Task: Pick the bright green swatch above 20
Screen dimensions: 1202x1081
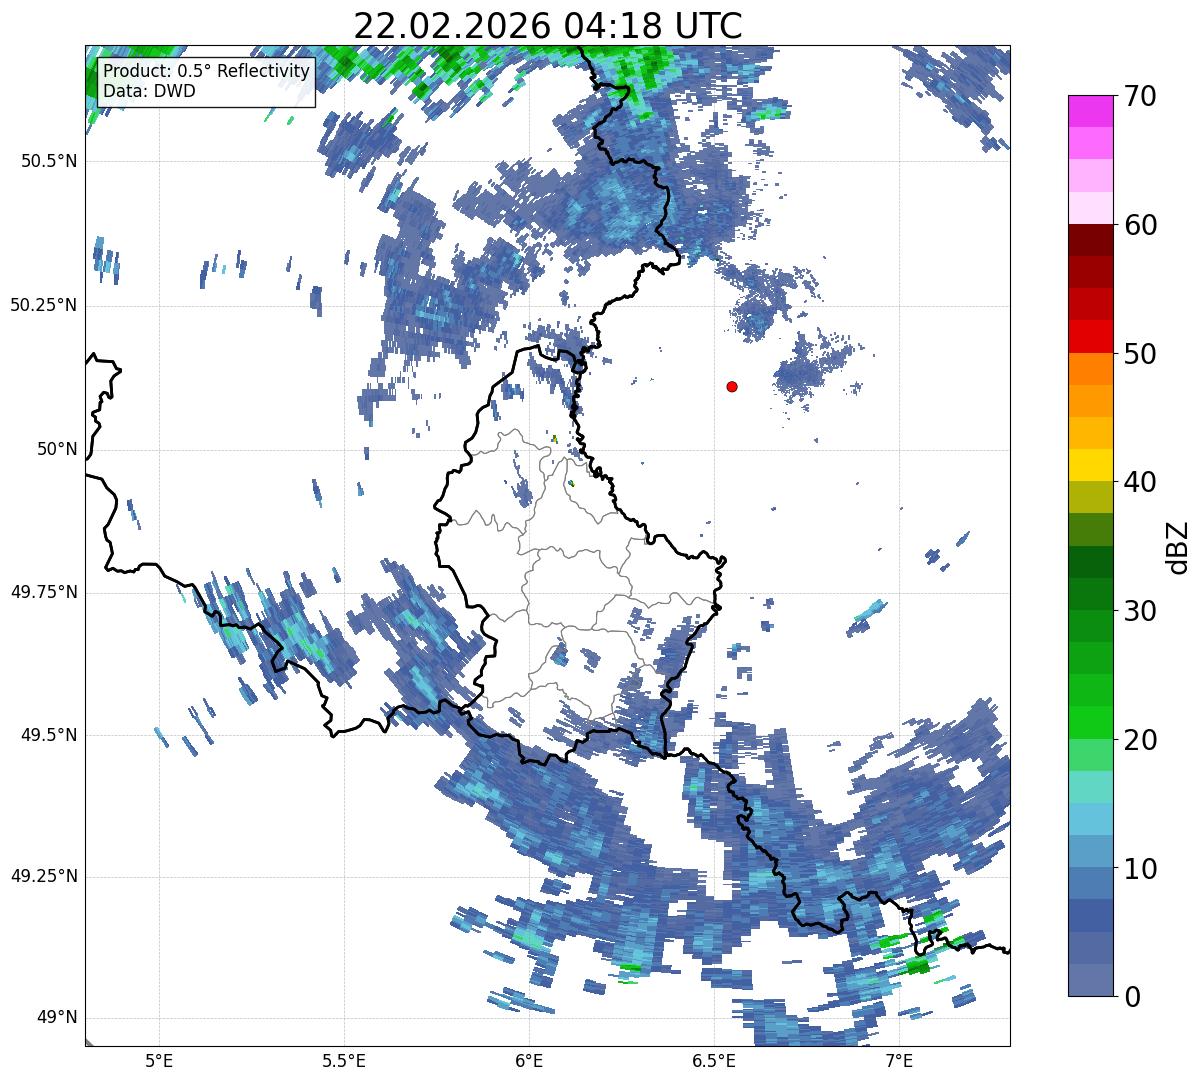Action: (1090, 722)
